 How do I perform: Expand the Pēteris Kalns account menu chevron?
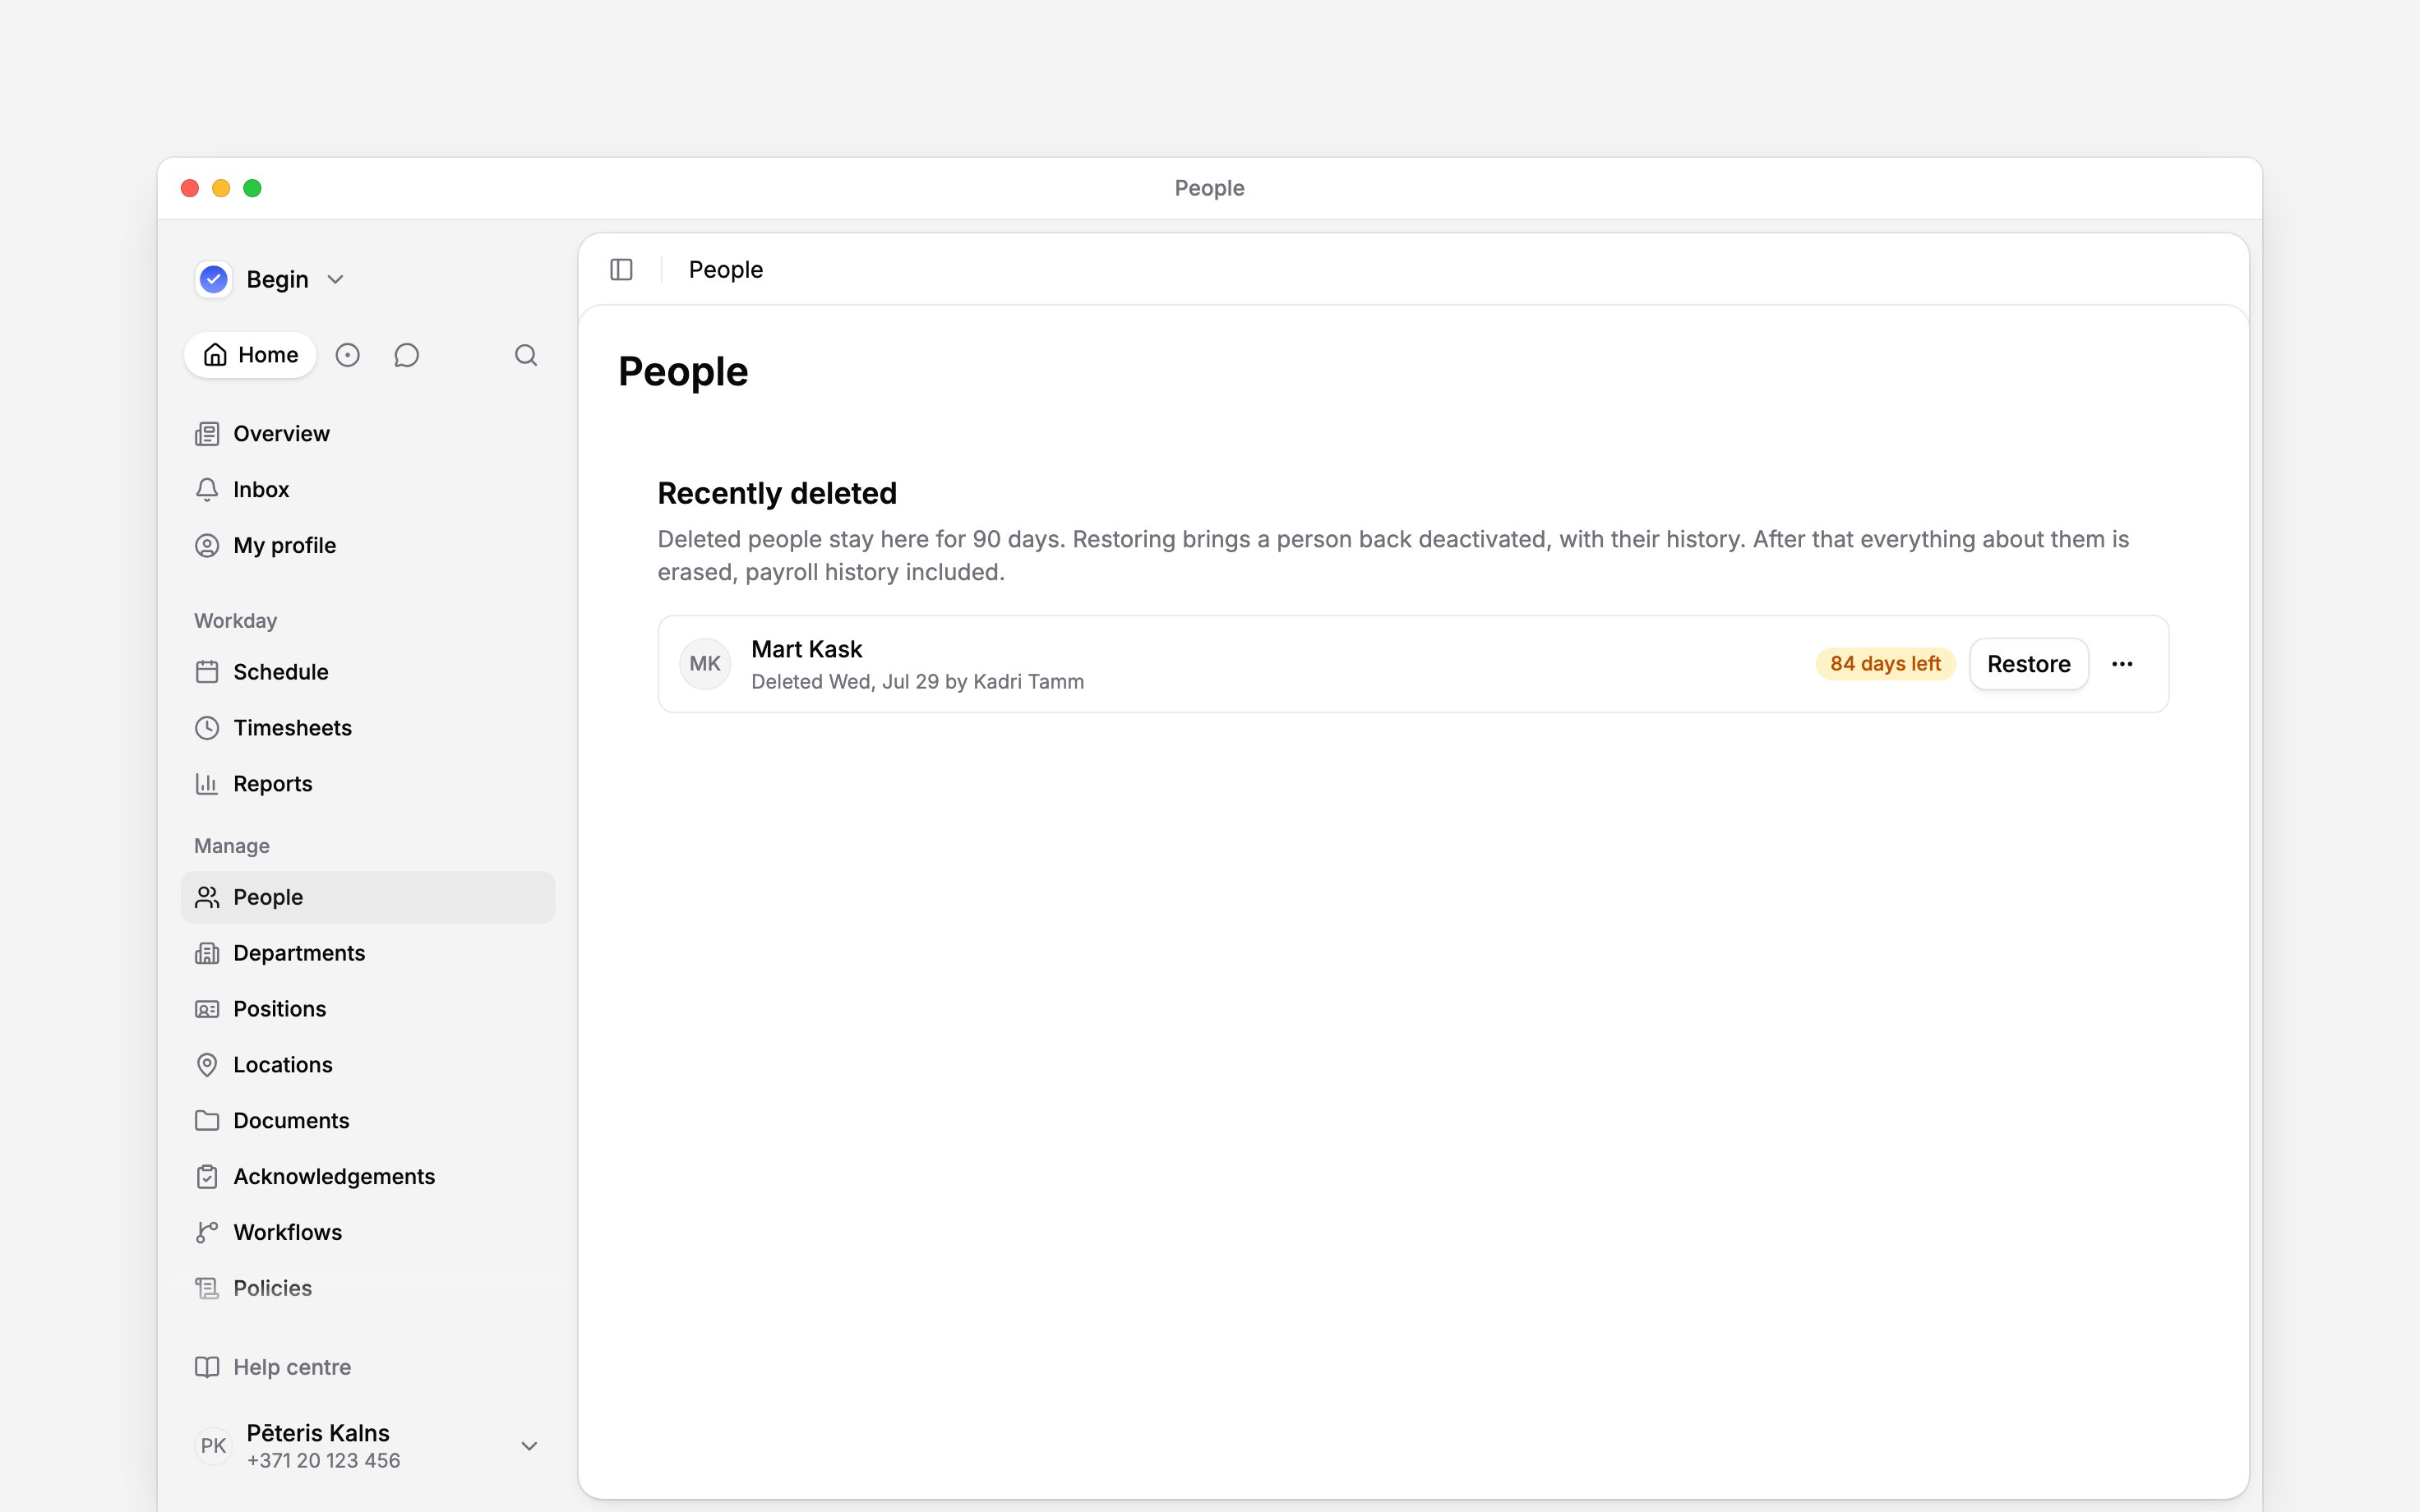(530, 1446)
